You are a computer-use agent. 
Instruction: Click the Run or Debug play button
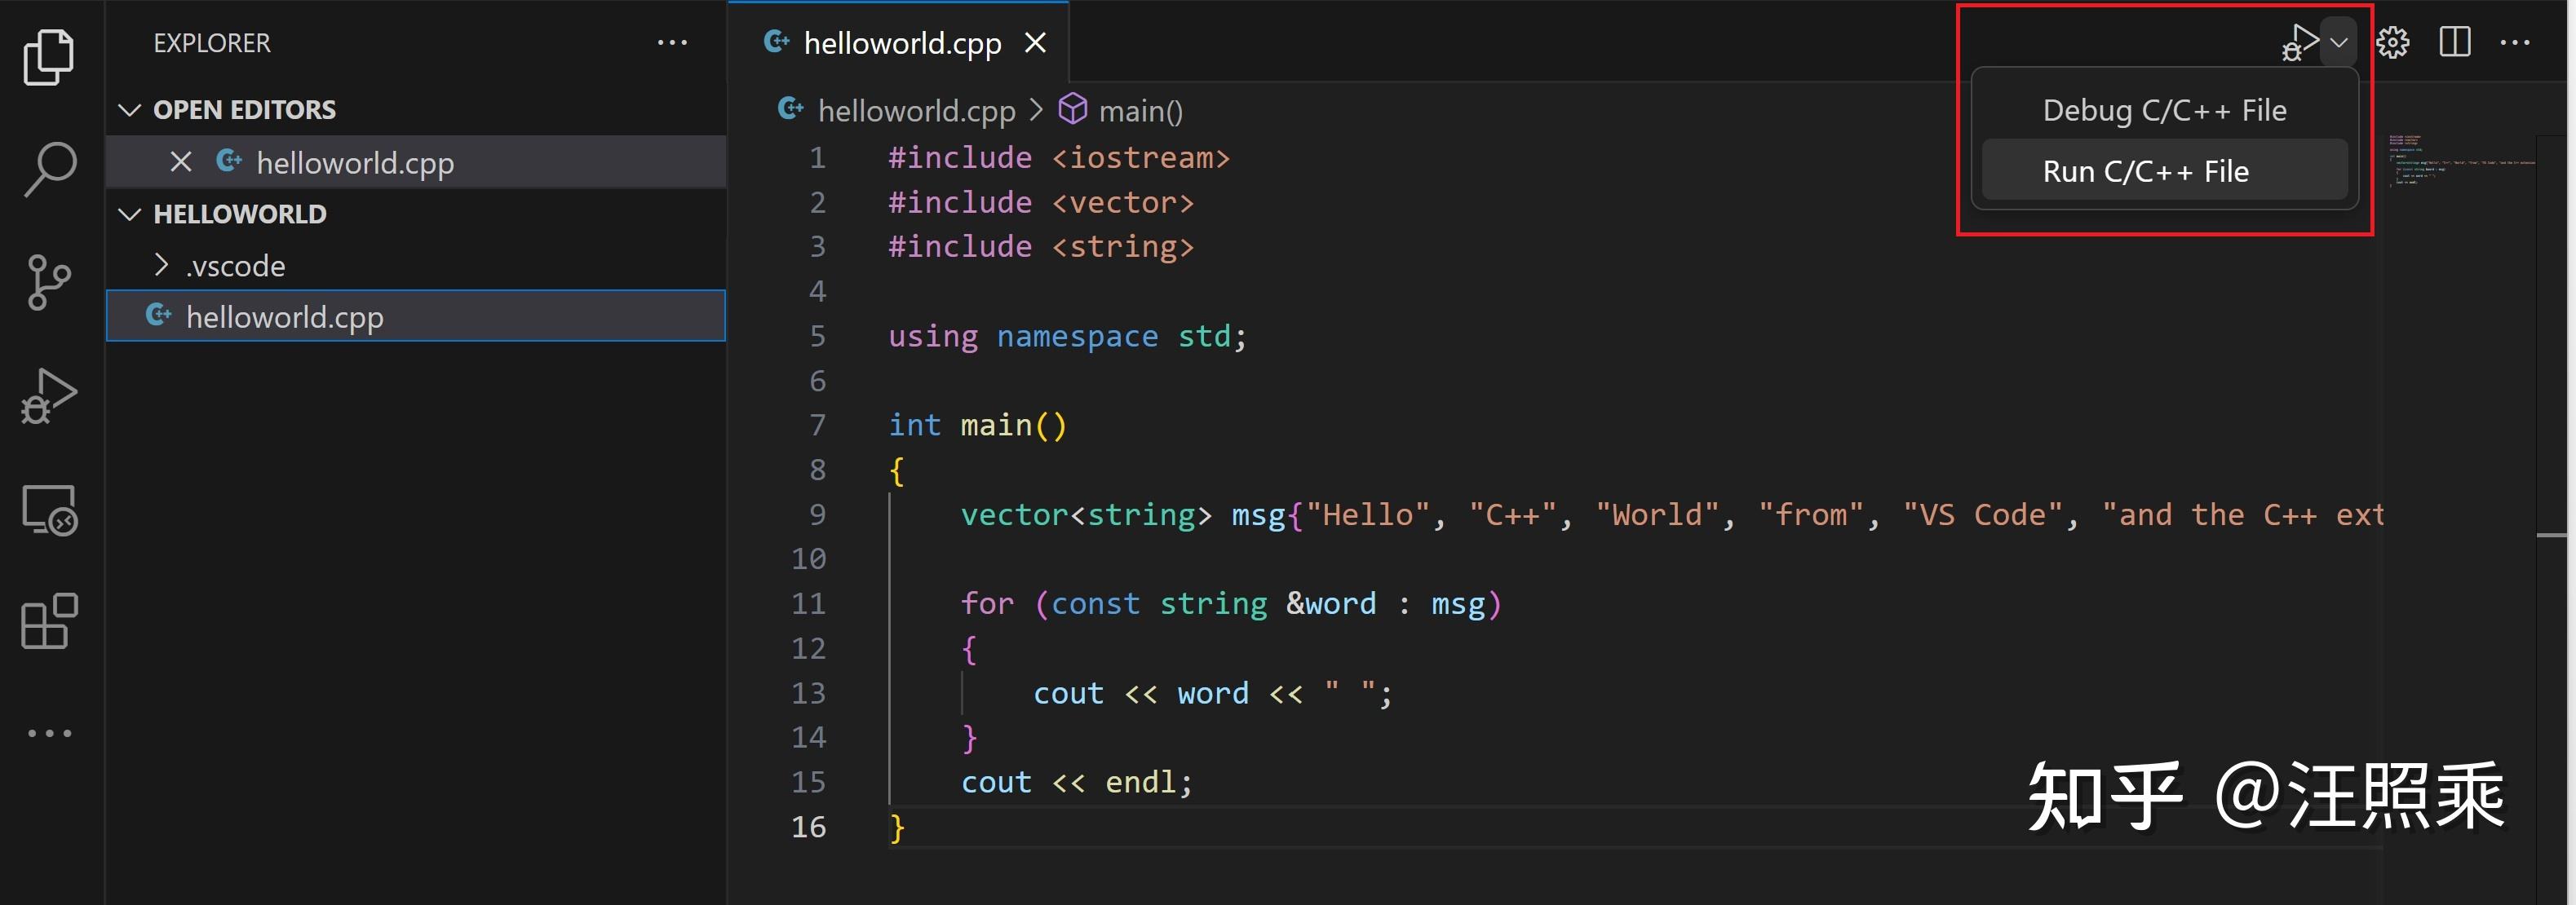(2300, 42)
